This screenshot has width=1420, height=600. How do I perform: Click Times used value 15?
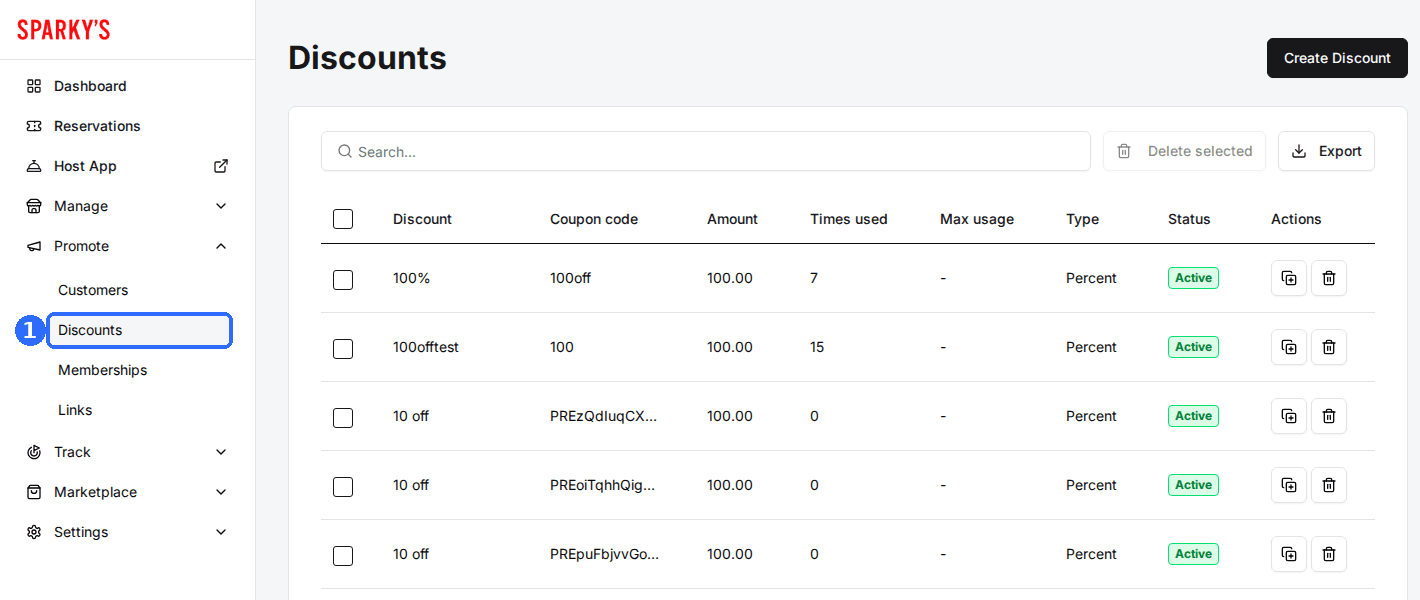(x=817, y=347)
